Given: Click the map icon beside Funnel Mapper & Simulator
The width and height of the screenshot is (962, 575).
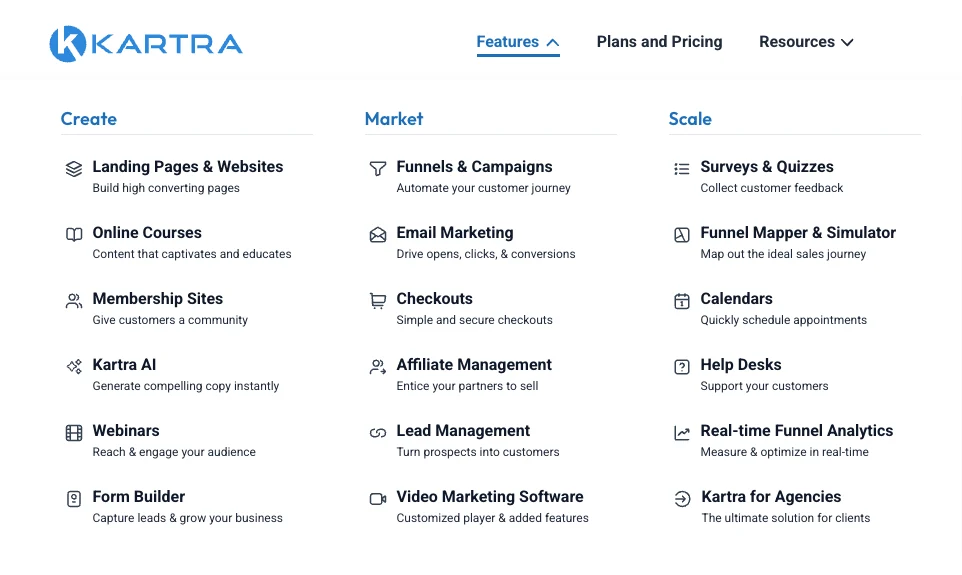Looking at the screenshot, I should (x=682, y=234).
